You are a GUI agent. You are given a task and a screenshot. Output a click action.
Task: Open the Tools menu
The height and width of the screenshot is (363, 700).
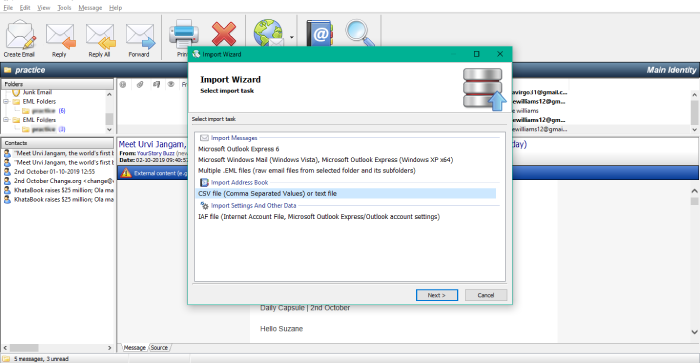point(64,8)
